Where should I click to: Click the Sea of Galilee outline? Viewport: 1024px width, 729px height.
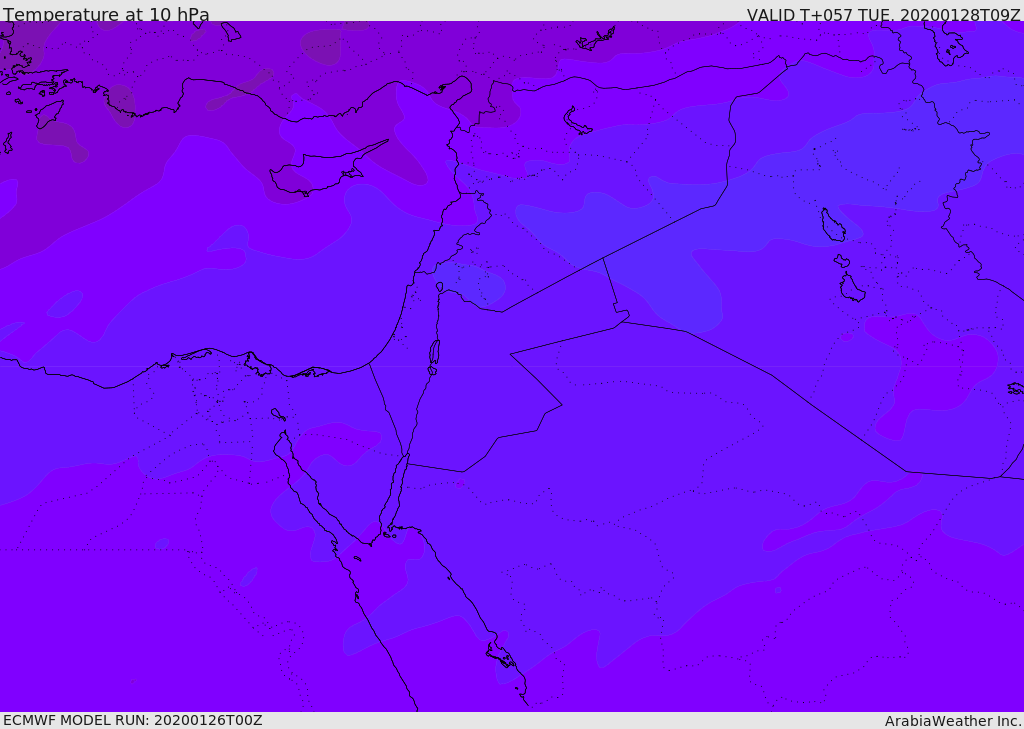click(x=439, y=287)
